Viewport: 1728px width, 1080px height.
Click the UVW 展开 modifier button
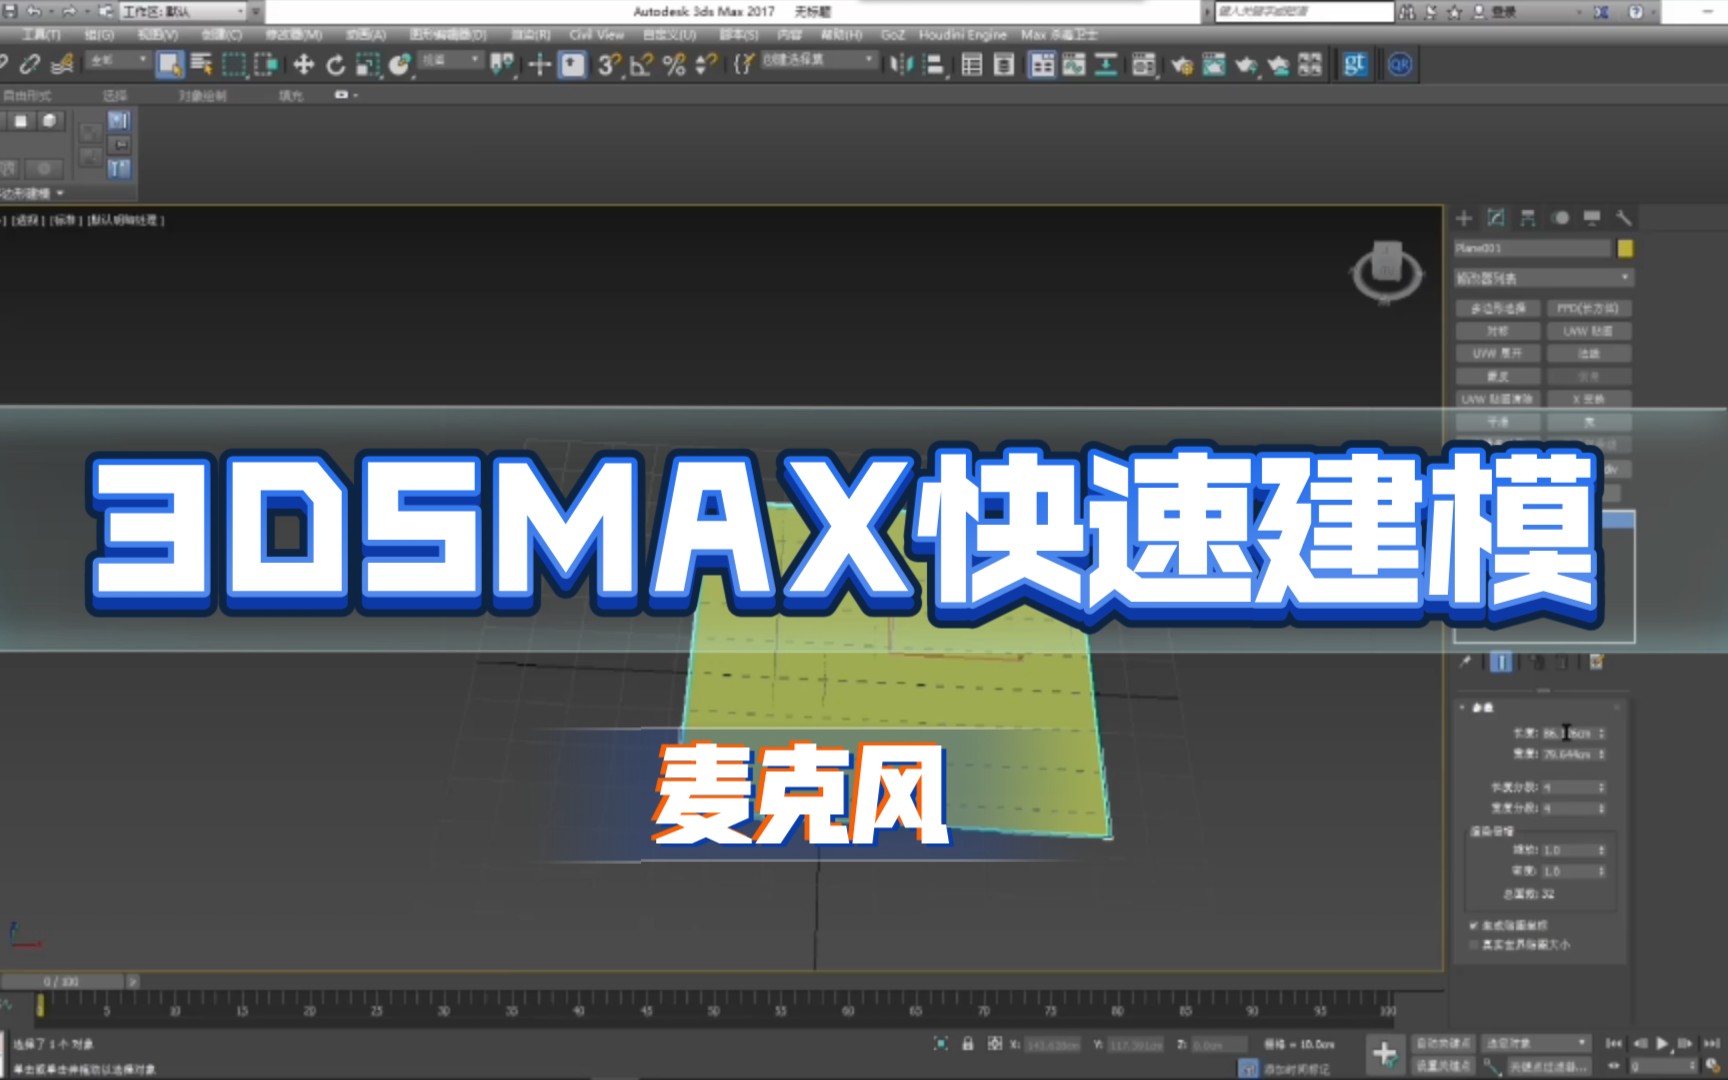1497,353
